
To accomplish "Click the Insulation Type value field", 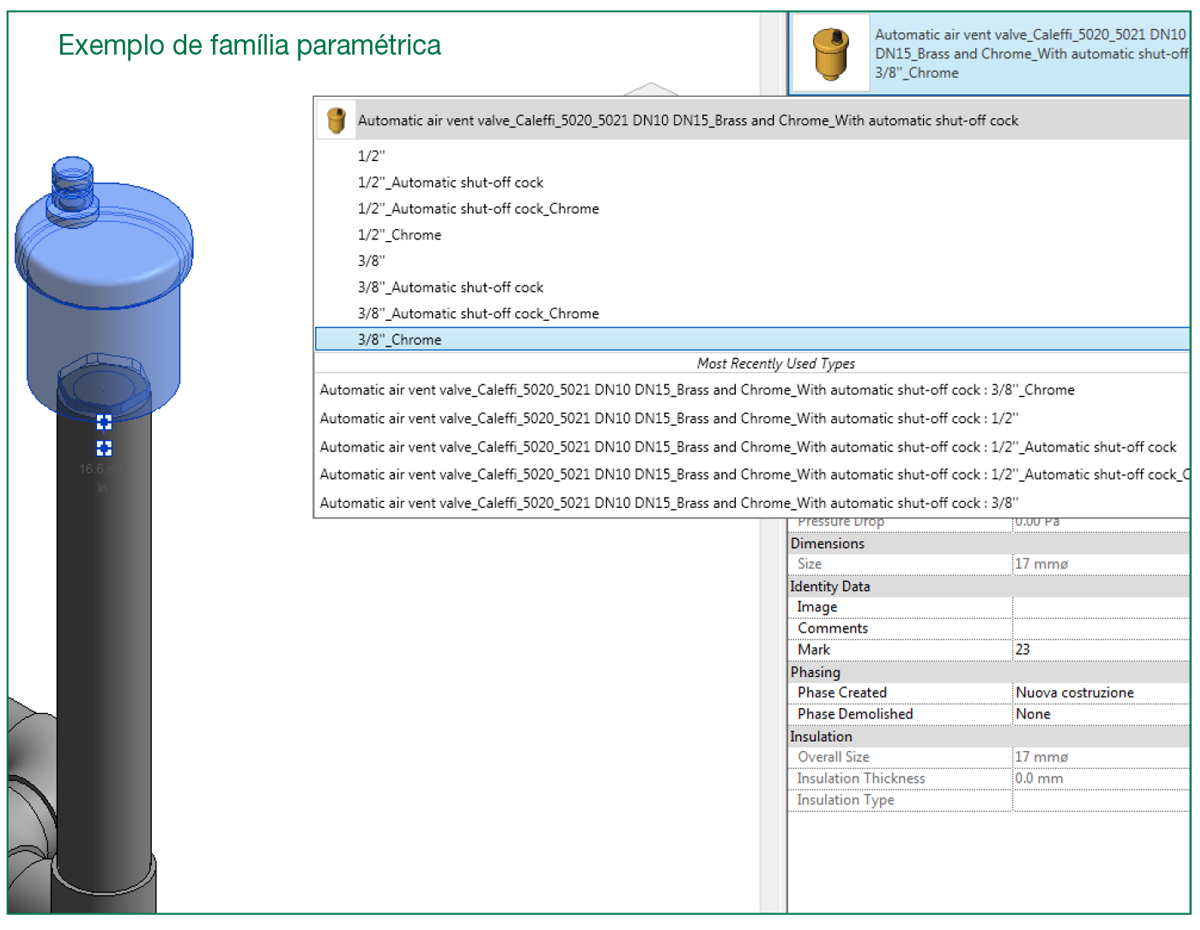I will coord(1102,800).
